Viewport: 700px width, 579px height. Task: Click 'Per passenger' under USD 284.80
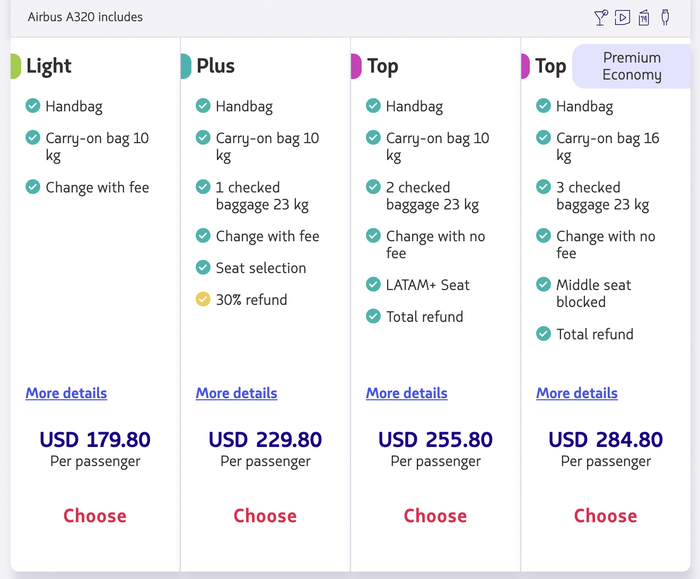click(606, 461)
